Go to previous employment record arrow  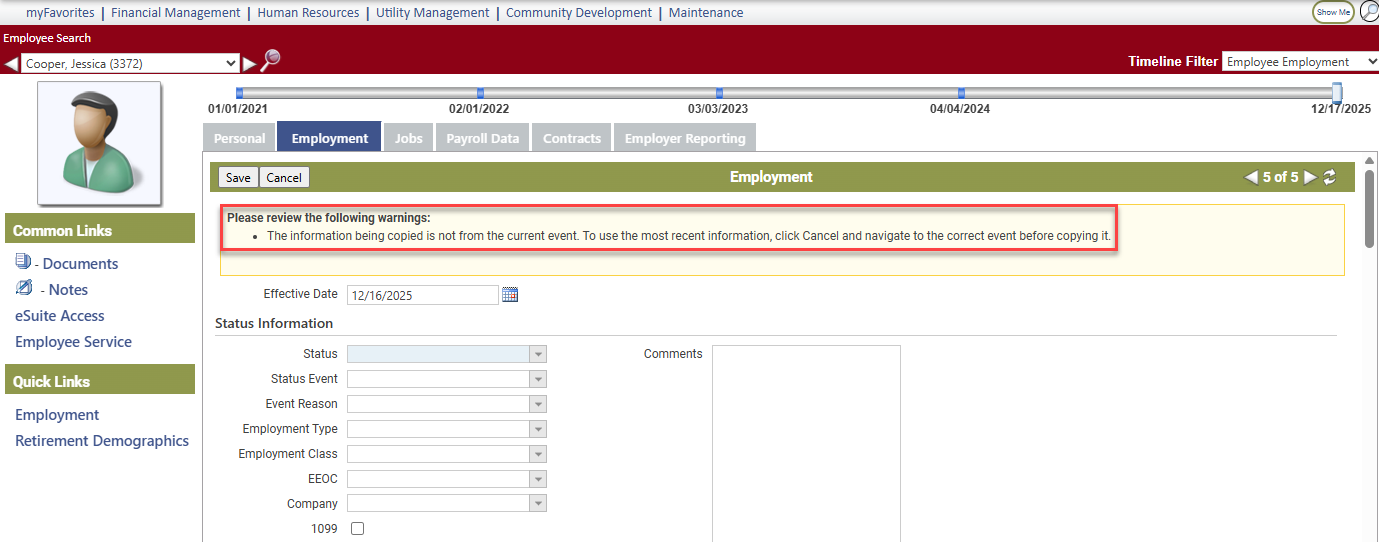(x=1250, y=177)
